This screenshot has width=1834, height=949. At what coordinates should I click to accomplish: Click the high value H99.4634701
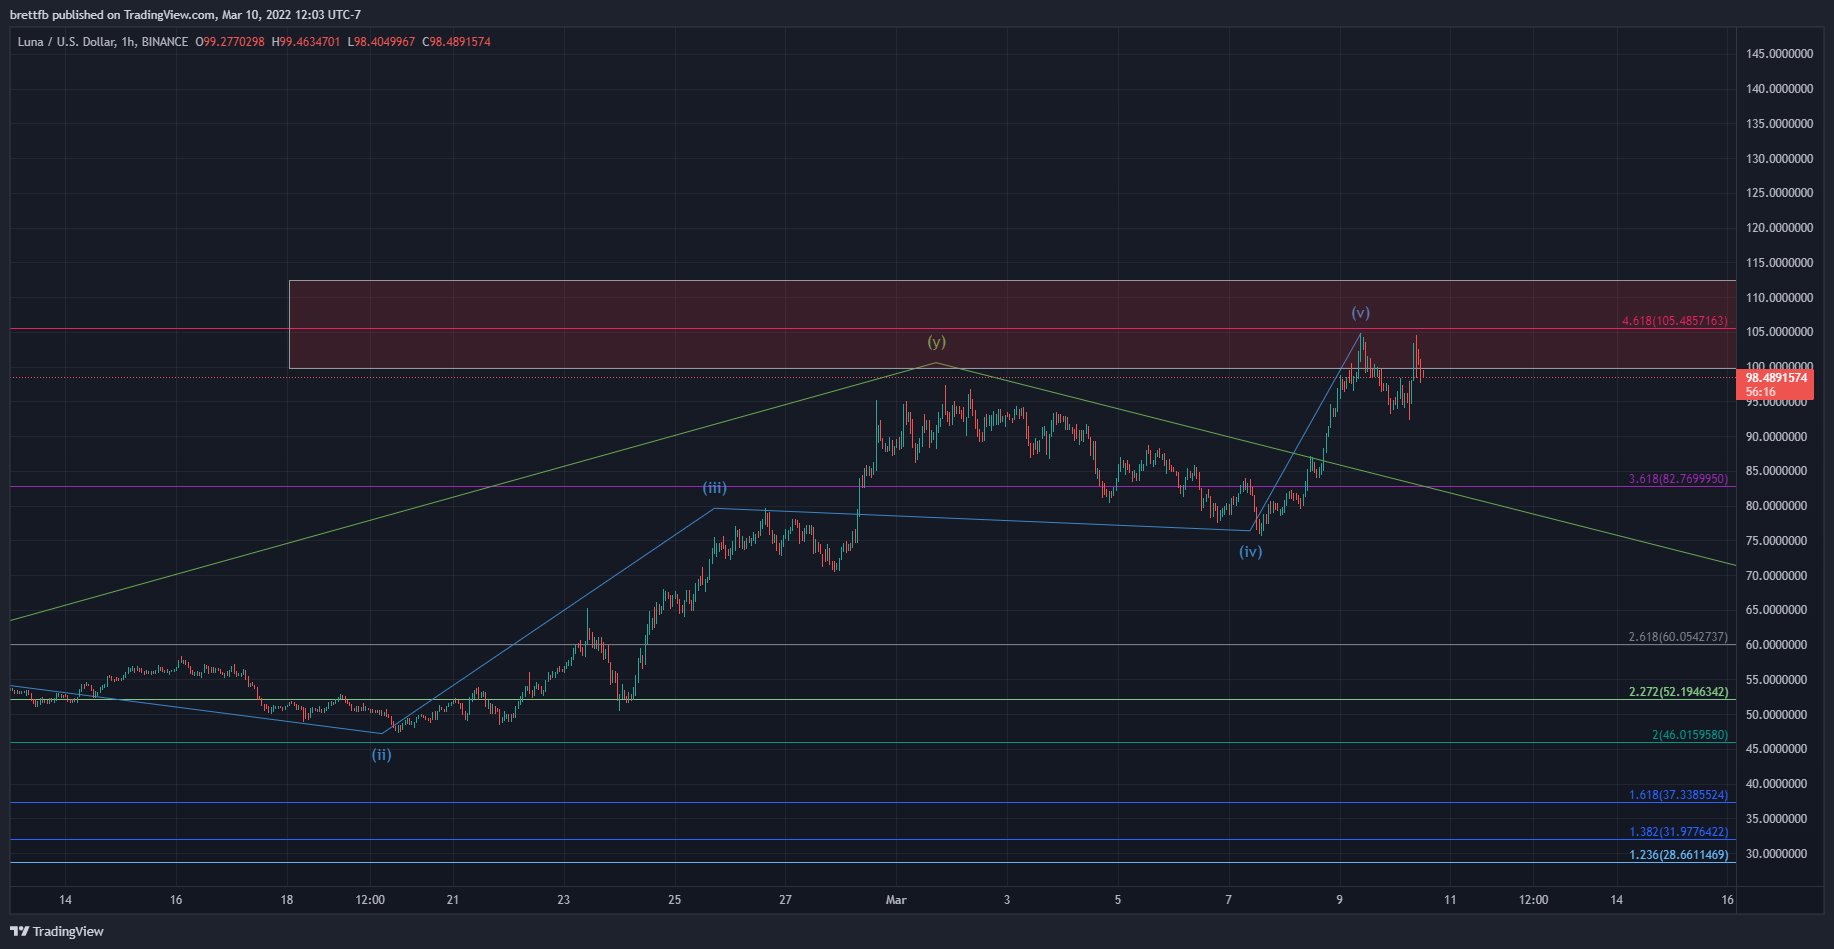click(x=306, y=42)
